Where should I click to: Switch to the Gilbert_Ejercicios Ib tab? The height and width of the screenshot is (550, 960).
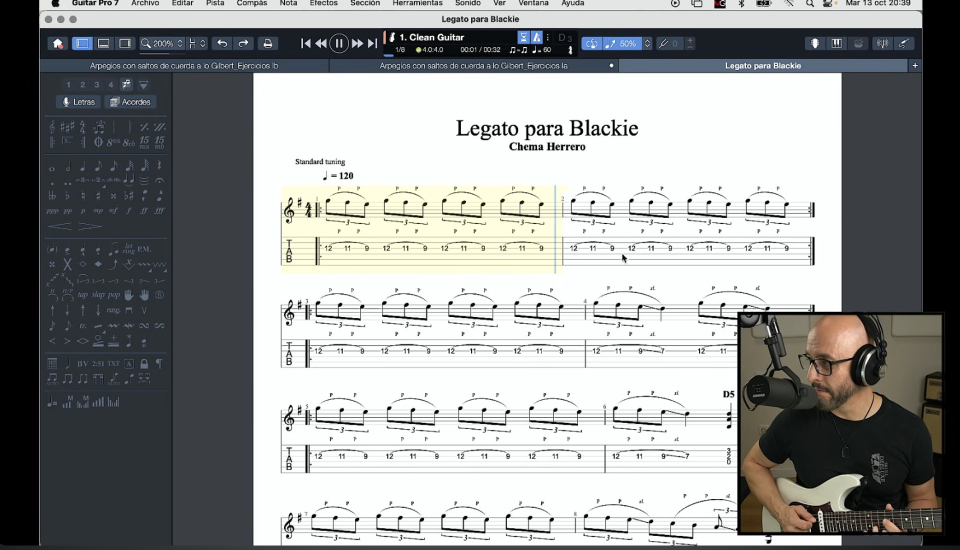pyautogui.click(x=184, y=66)
